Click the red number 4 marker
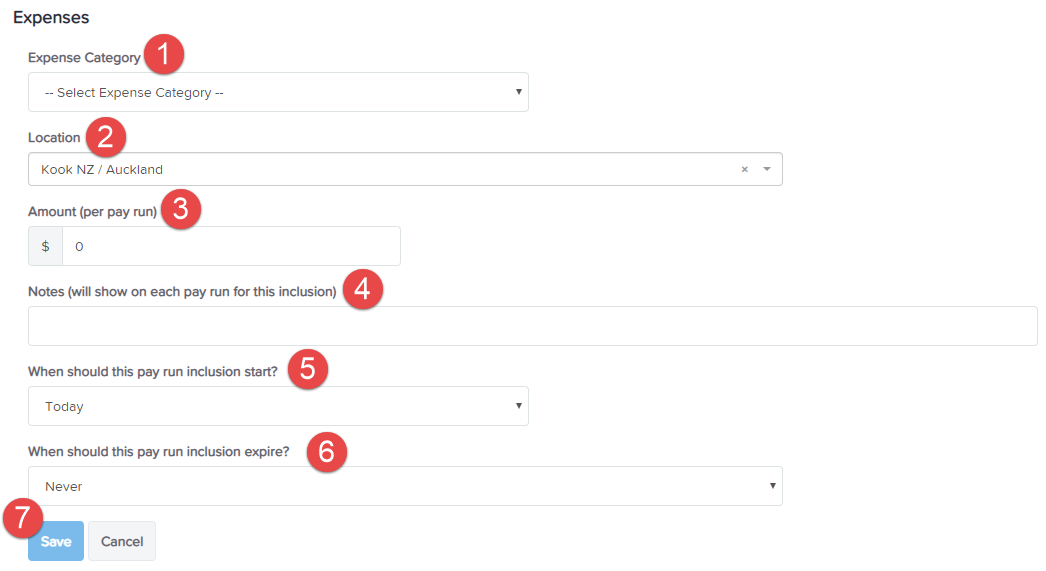The height and width of the screenshot is (571, 1046). coord(363,289)
